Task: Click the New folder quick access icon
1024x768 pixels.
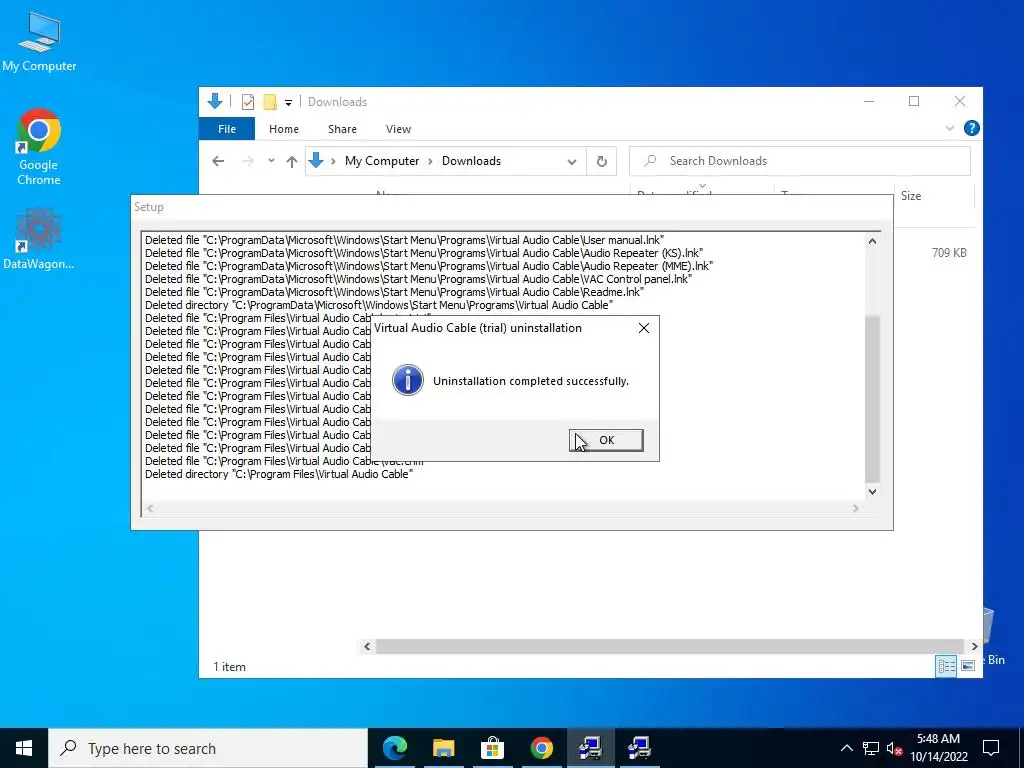Action: [270, 102]
